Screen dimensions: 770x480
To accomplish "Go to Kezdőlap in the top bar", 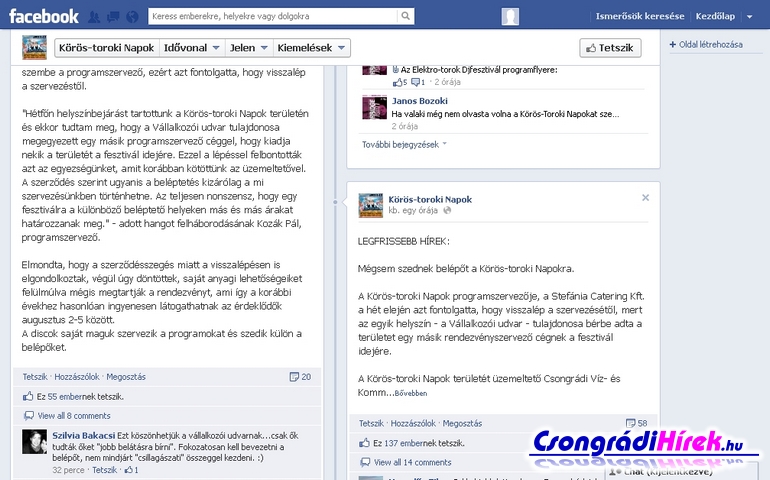I will pos(715,16).
